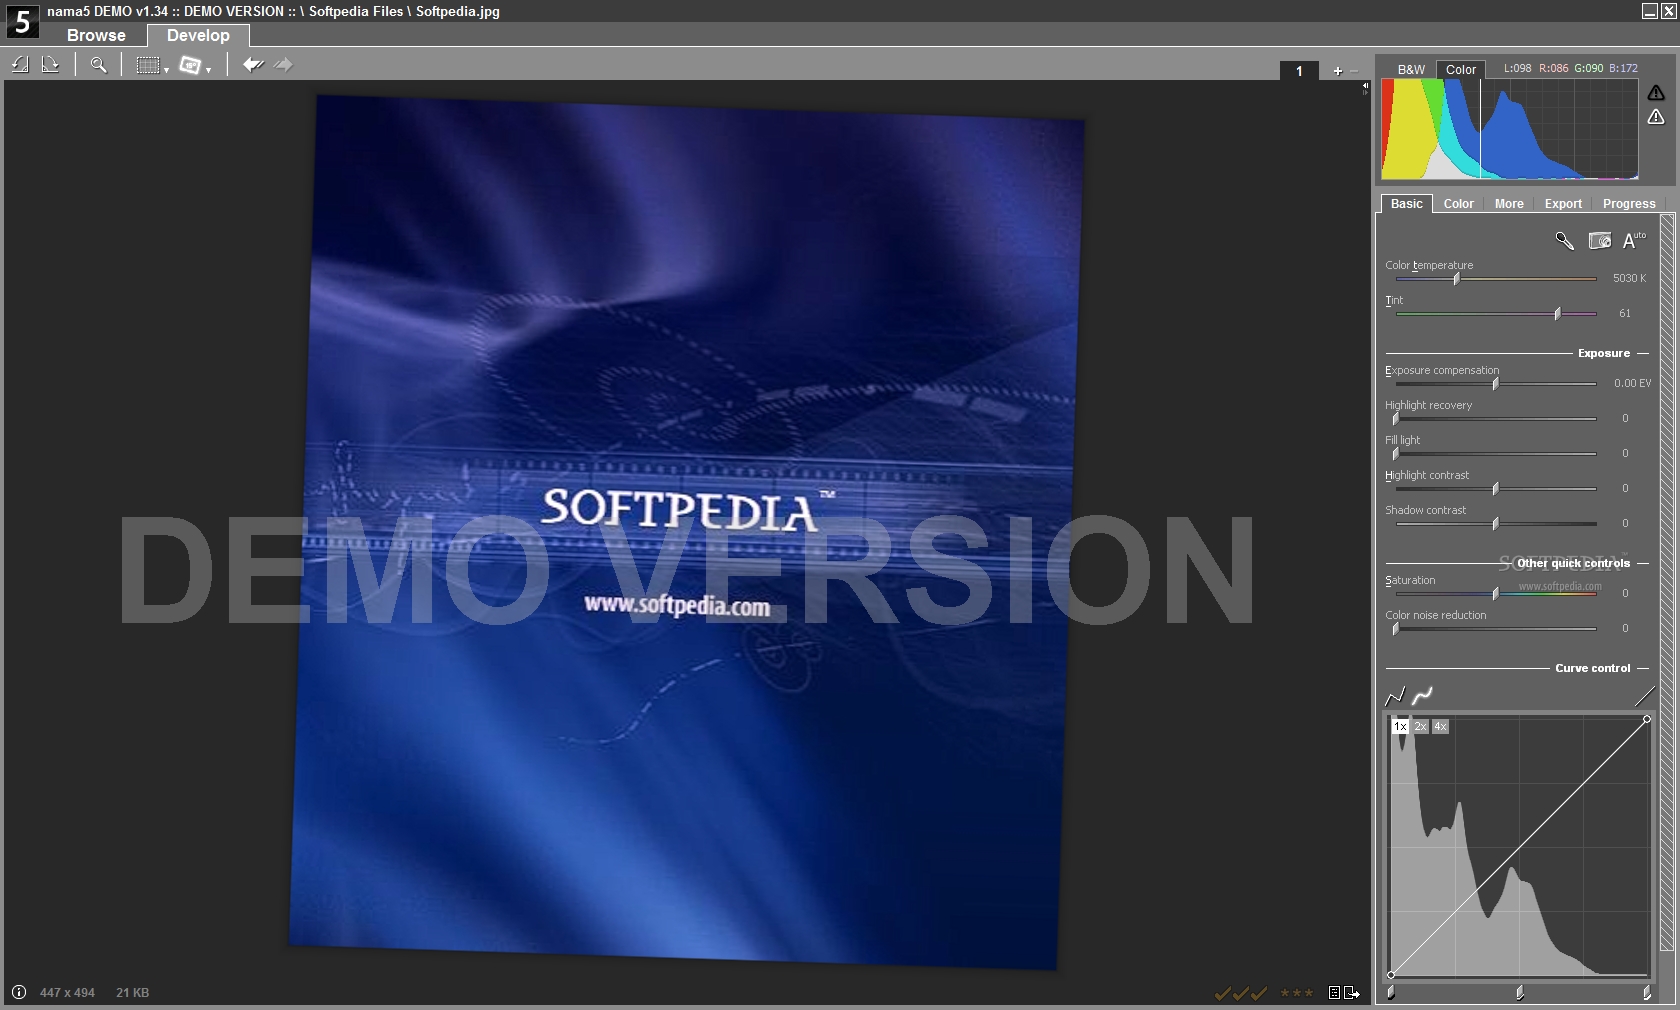
Task: Click the 5030 K temperature value
Action: [1629, 278]
